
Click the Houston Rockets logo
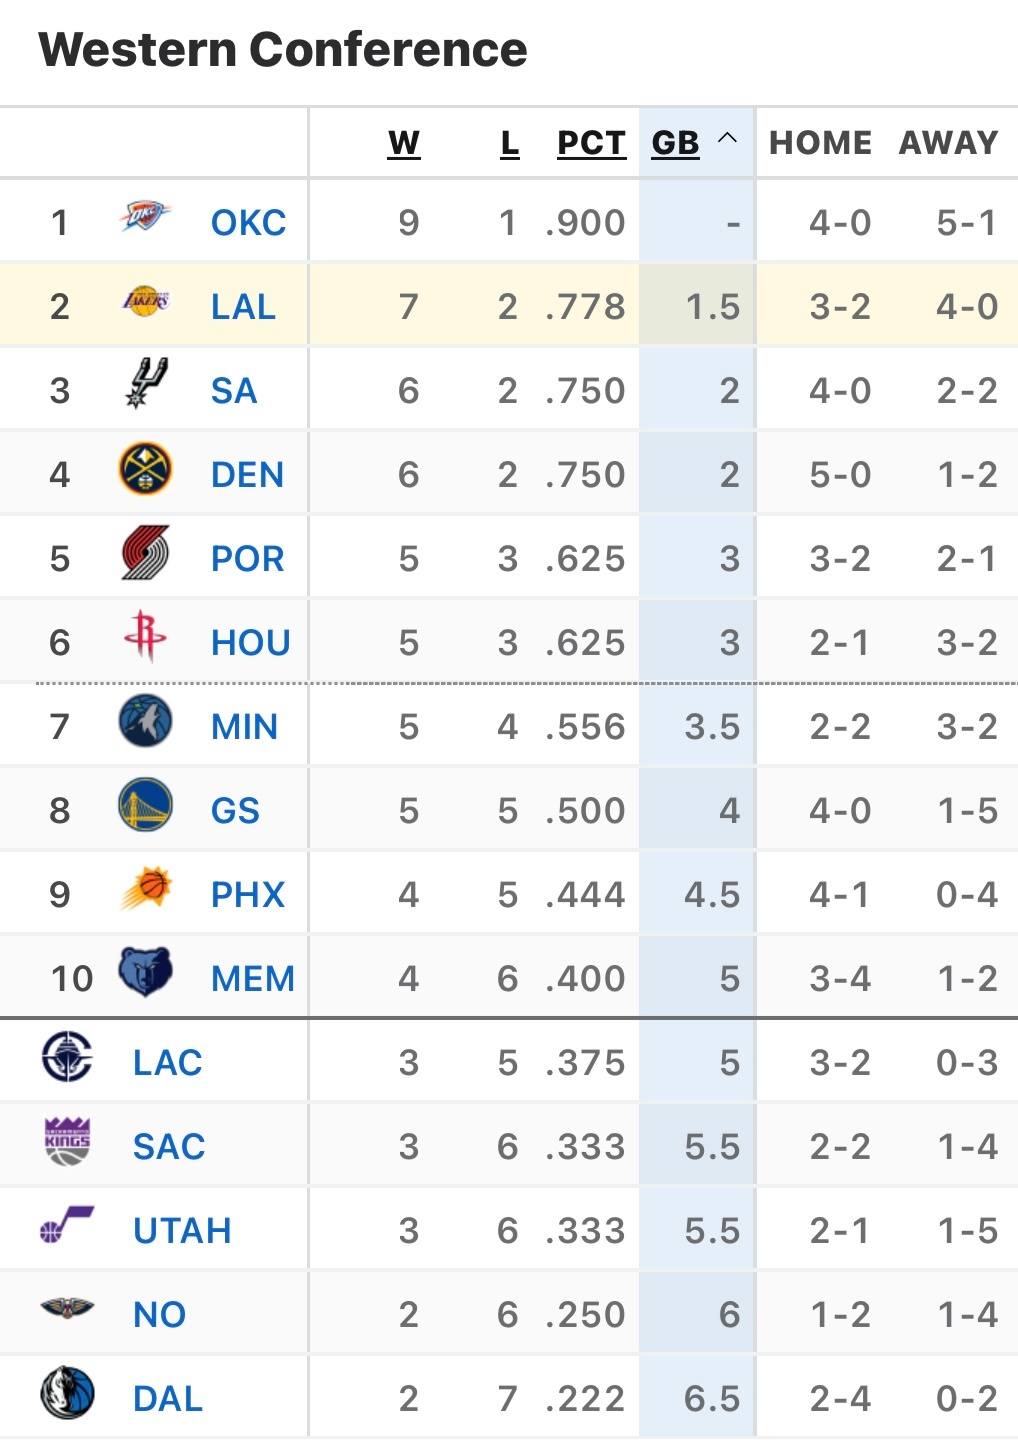[145, 636]
